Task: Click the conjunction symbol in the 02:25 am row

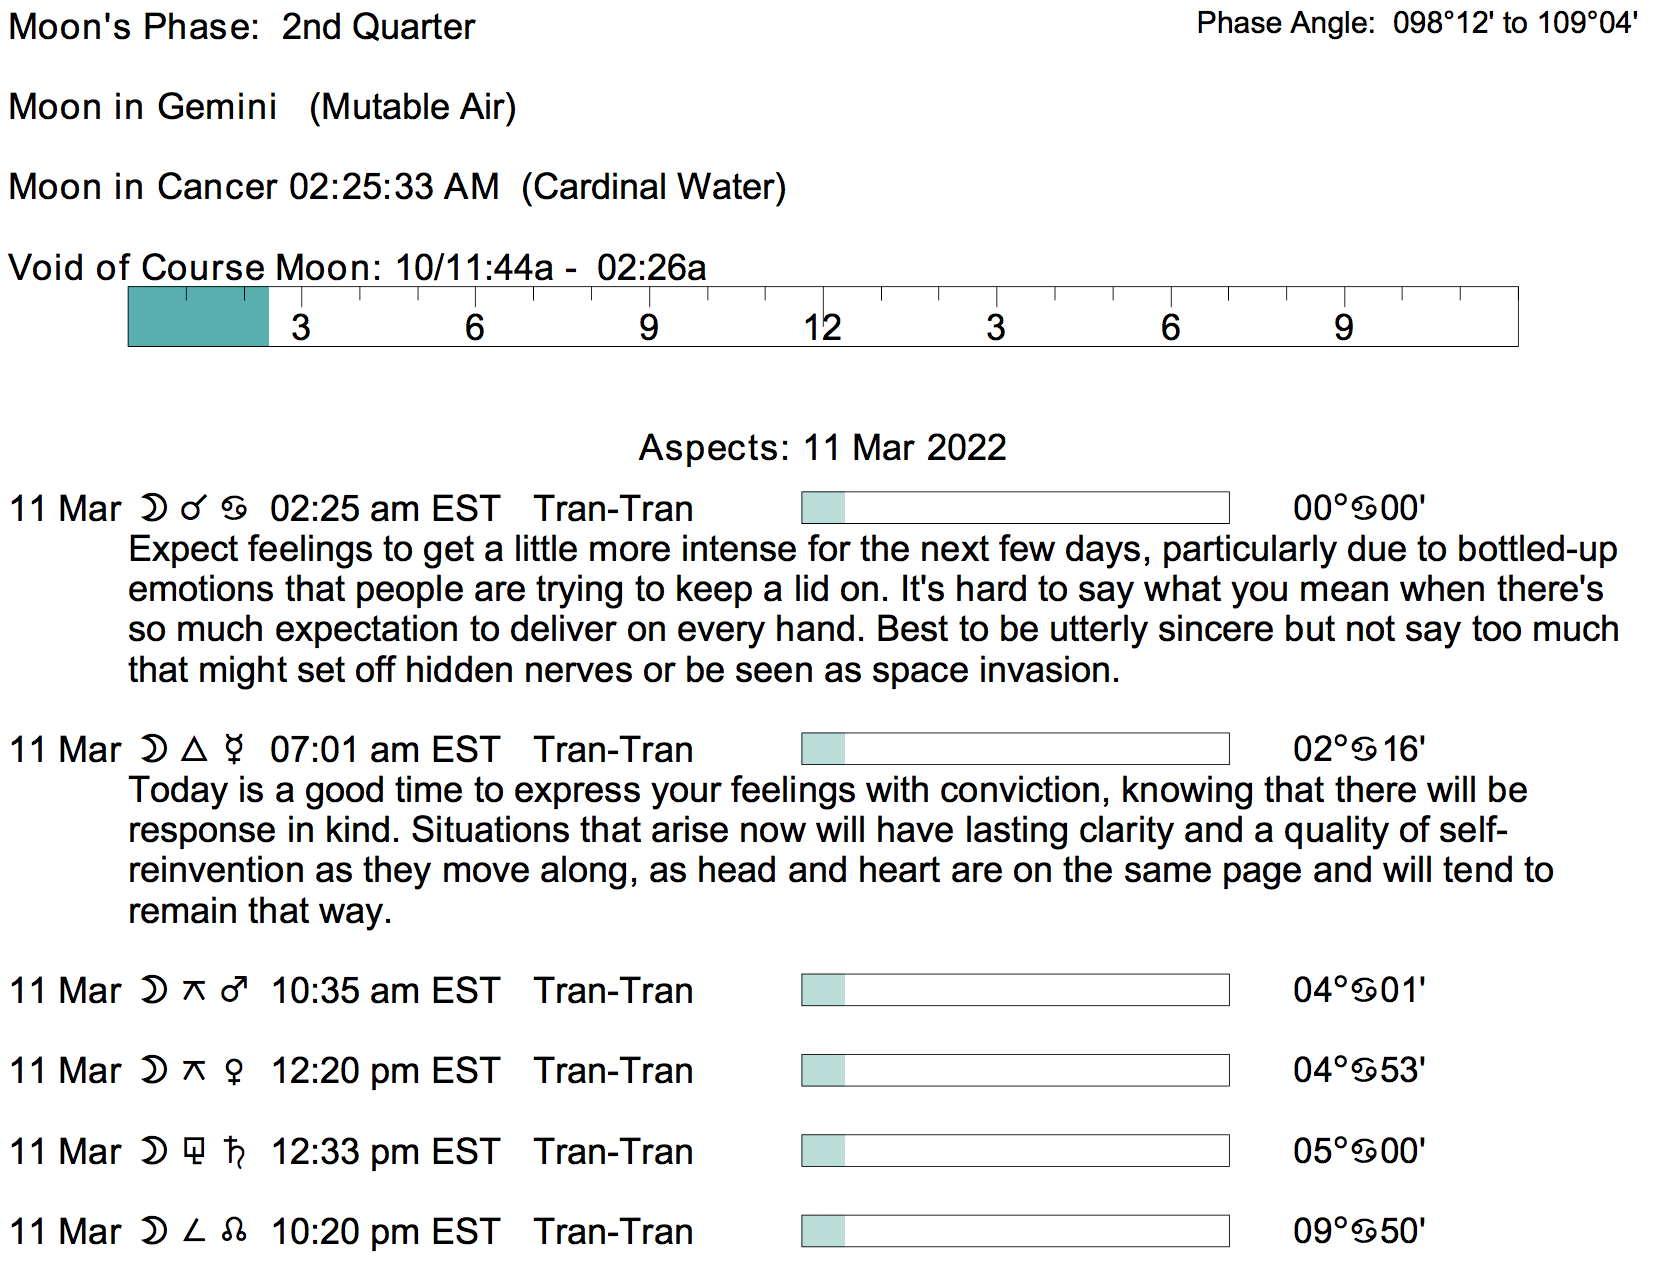Action: point(194,508)
